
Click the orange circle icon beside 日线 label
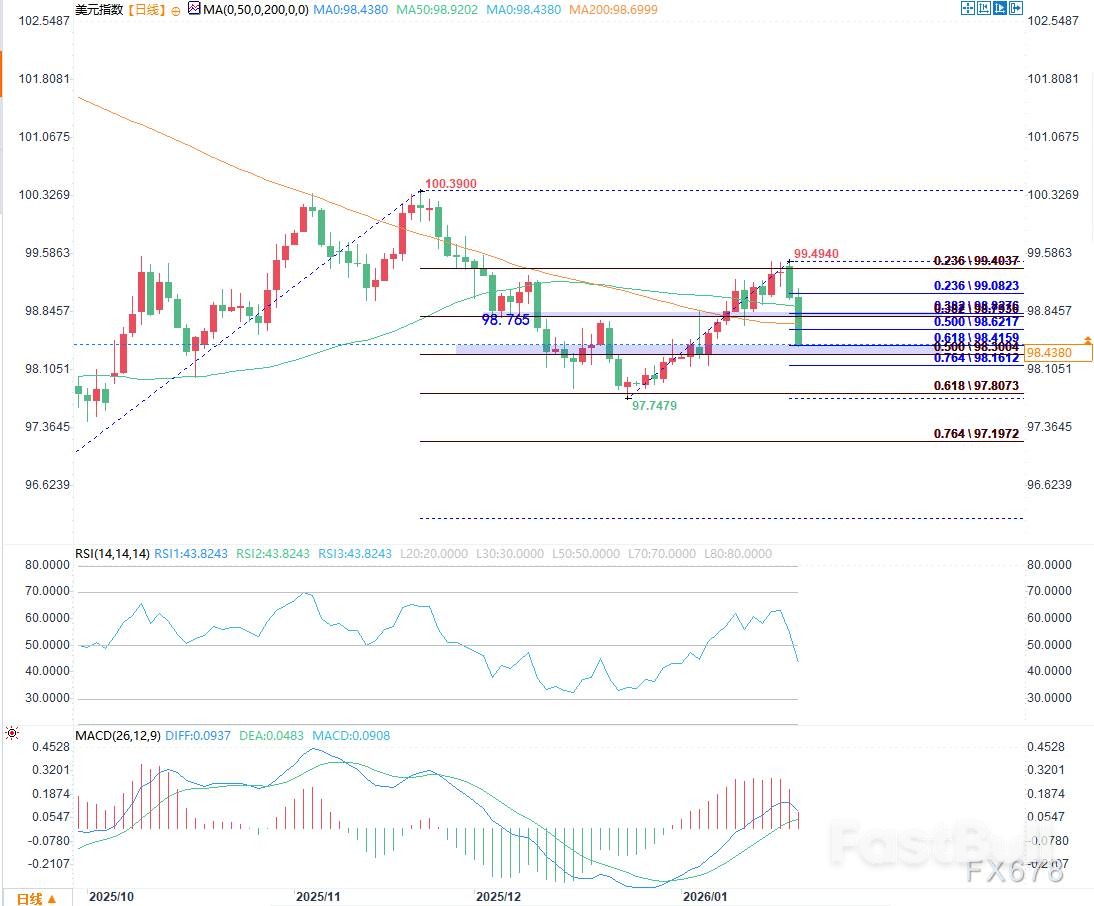pos(177,9)
